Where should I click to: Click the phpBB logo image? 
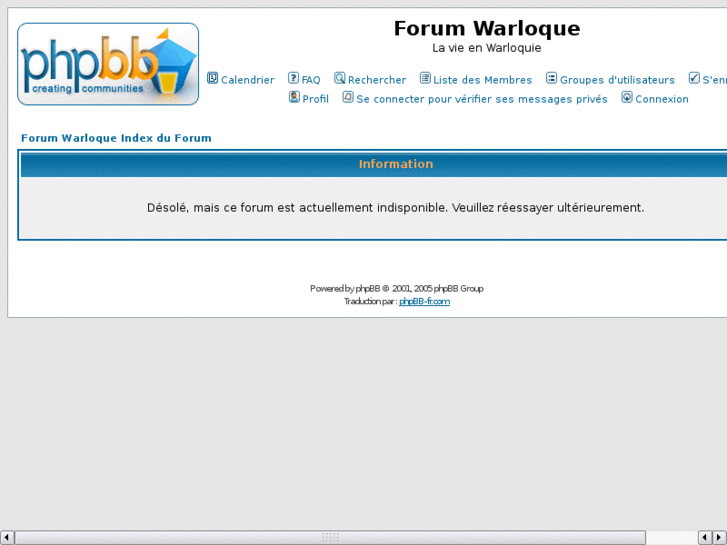(108, 64)
